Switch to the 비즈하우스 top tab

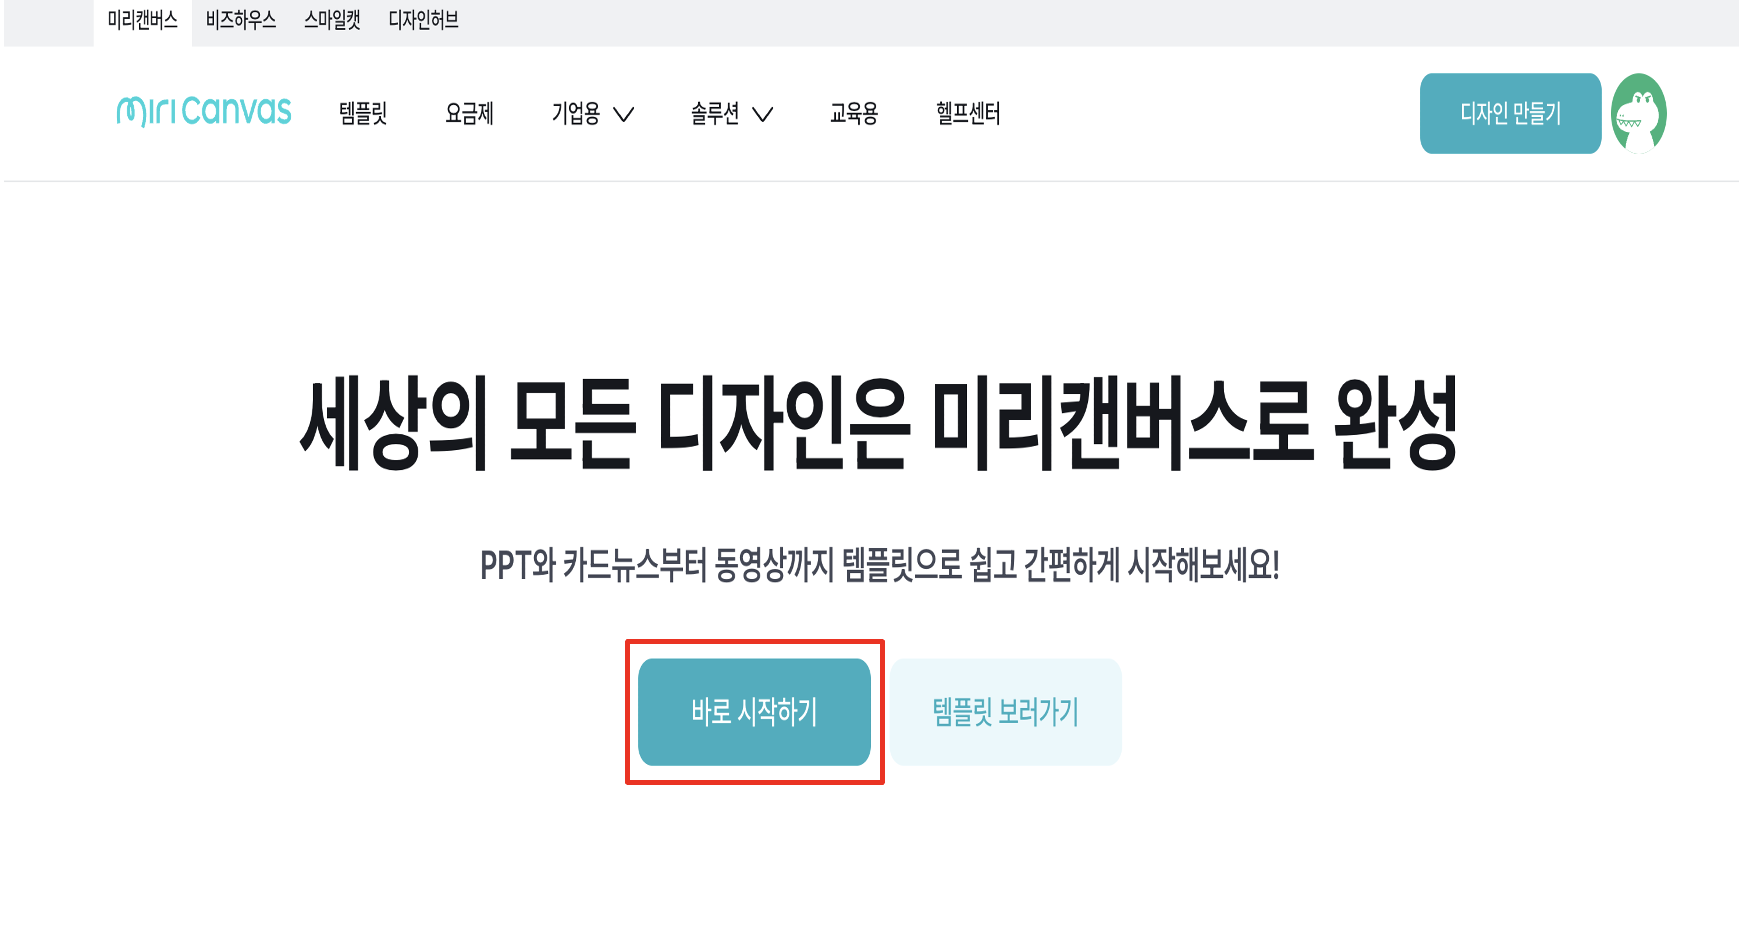[241, 21]
